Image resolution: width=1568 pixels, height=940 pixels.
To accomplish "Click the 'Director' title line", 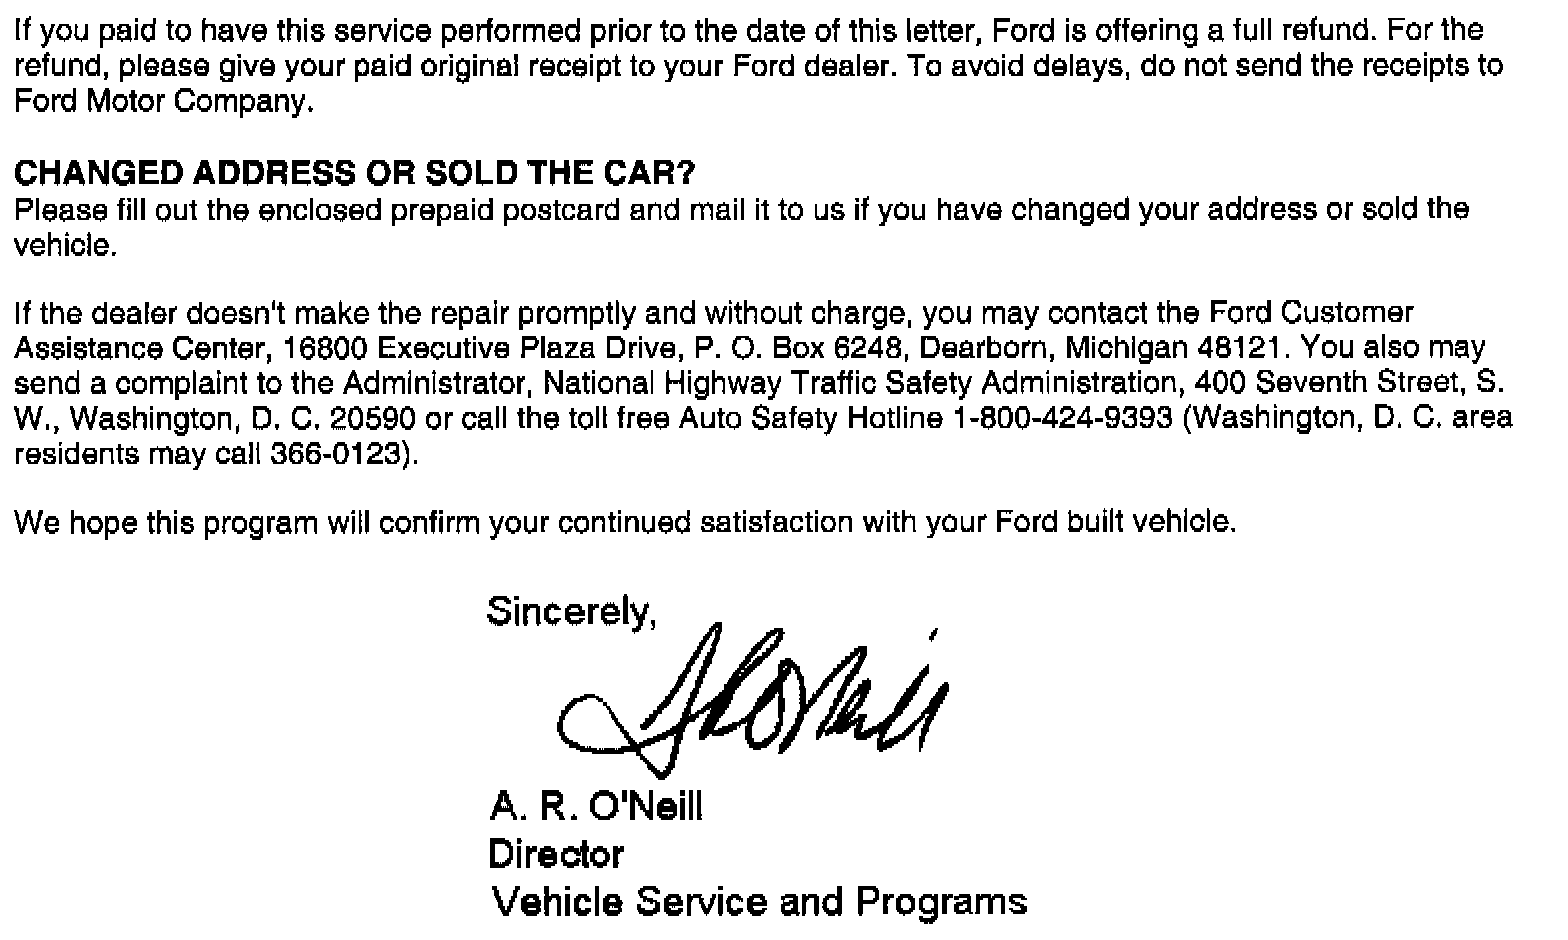I will point(556,854).
